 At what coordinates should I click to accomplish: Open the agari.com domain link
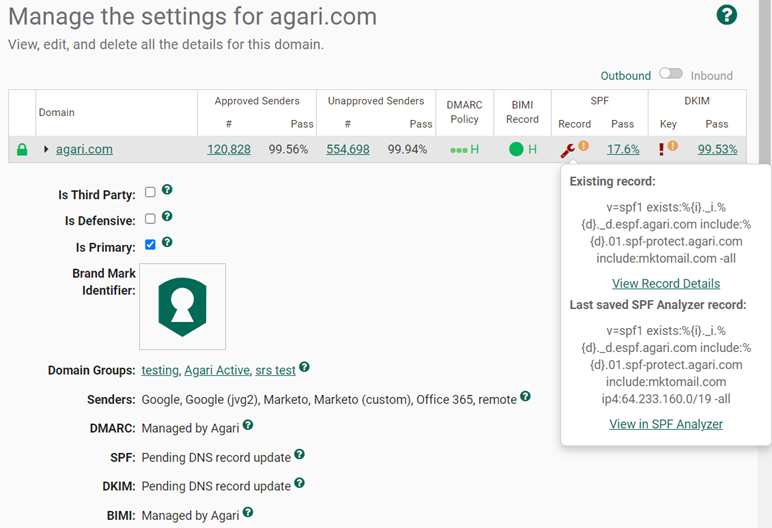[x=84, y=149]
